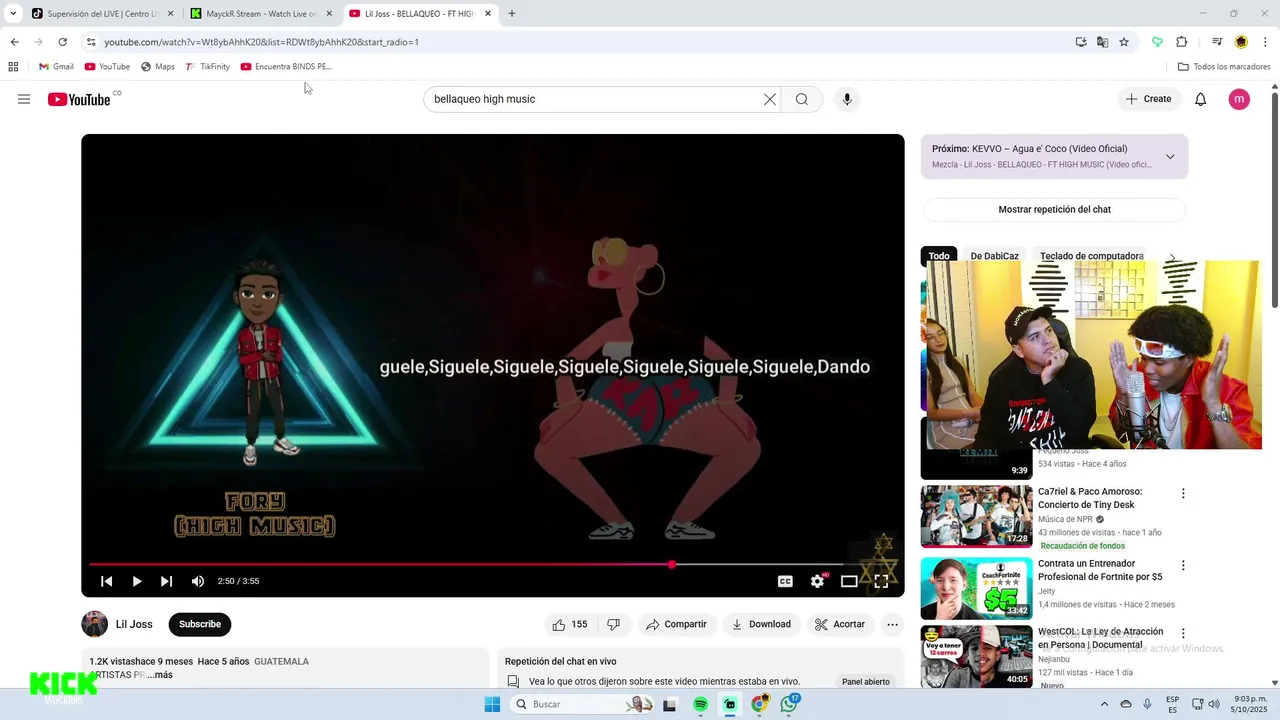Open WestCOL La Ley de Atracción title
Viewport: 1280px width, 720px height.
[x=1100, y=638]
